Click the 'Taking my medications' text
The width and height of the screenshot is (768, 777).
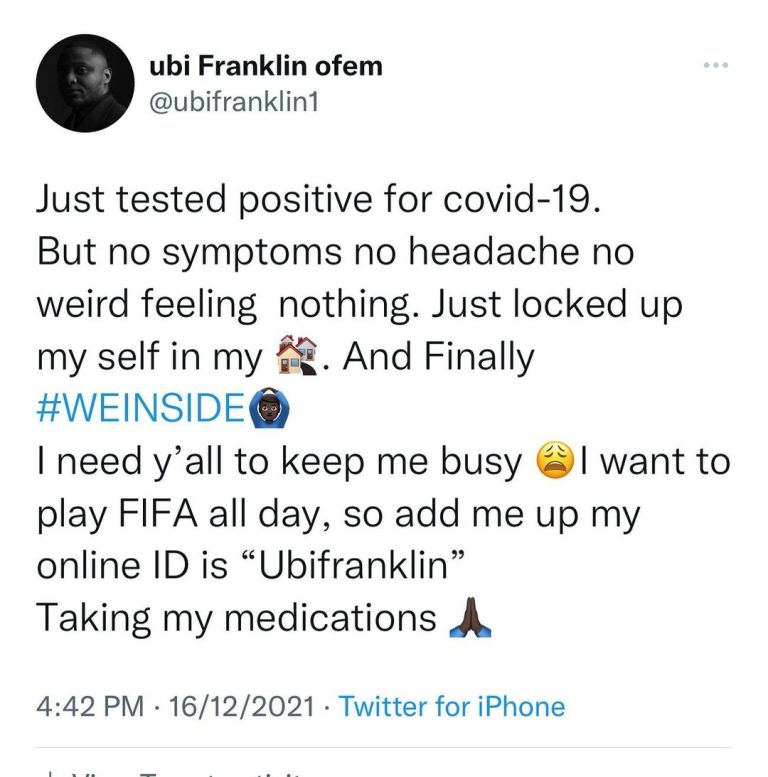click(x=236, y=618)
